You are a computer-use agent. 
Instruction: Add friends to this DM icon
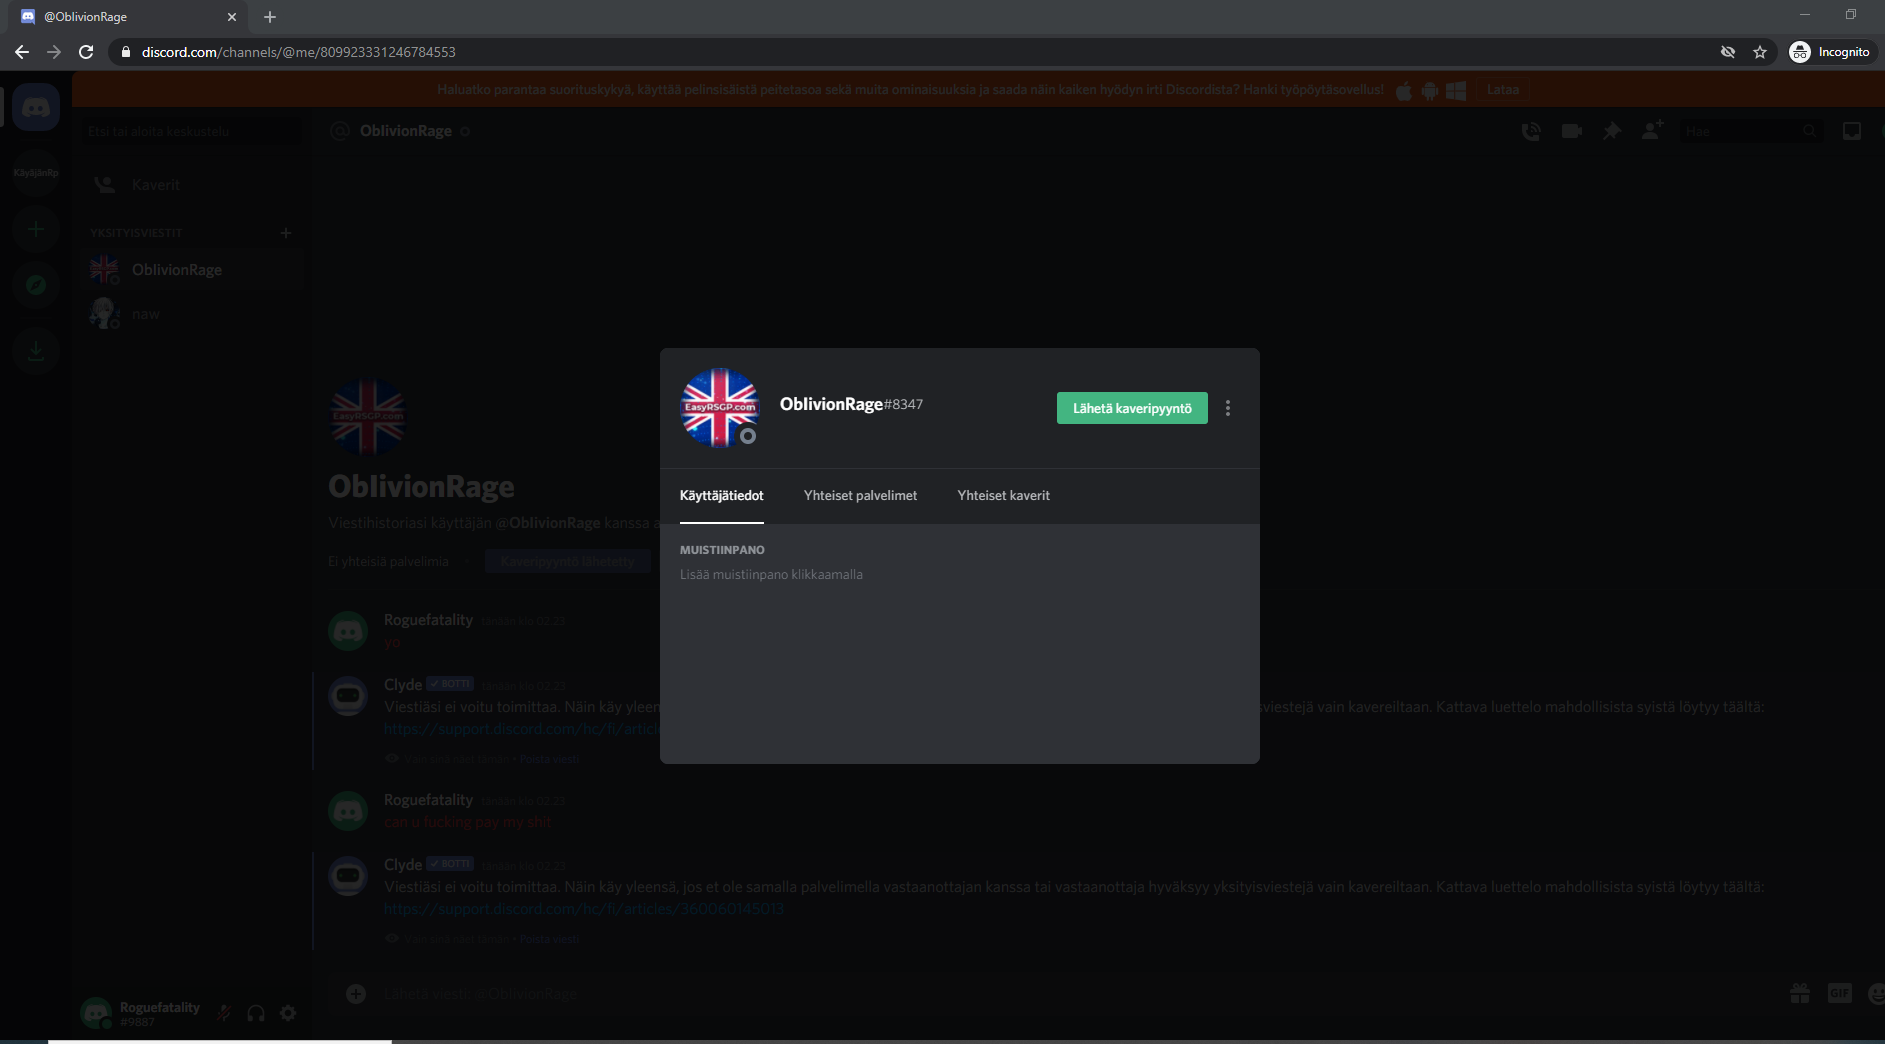[1652, 131]
